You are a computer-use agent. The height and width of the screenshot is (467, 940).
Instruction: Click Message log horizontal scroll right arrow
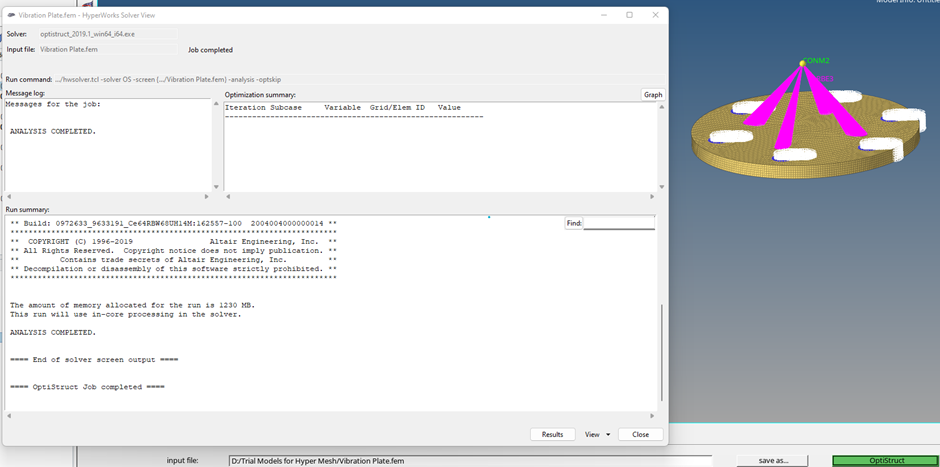click(207, 196)
